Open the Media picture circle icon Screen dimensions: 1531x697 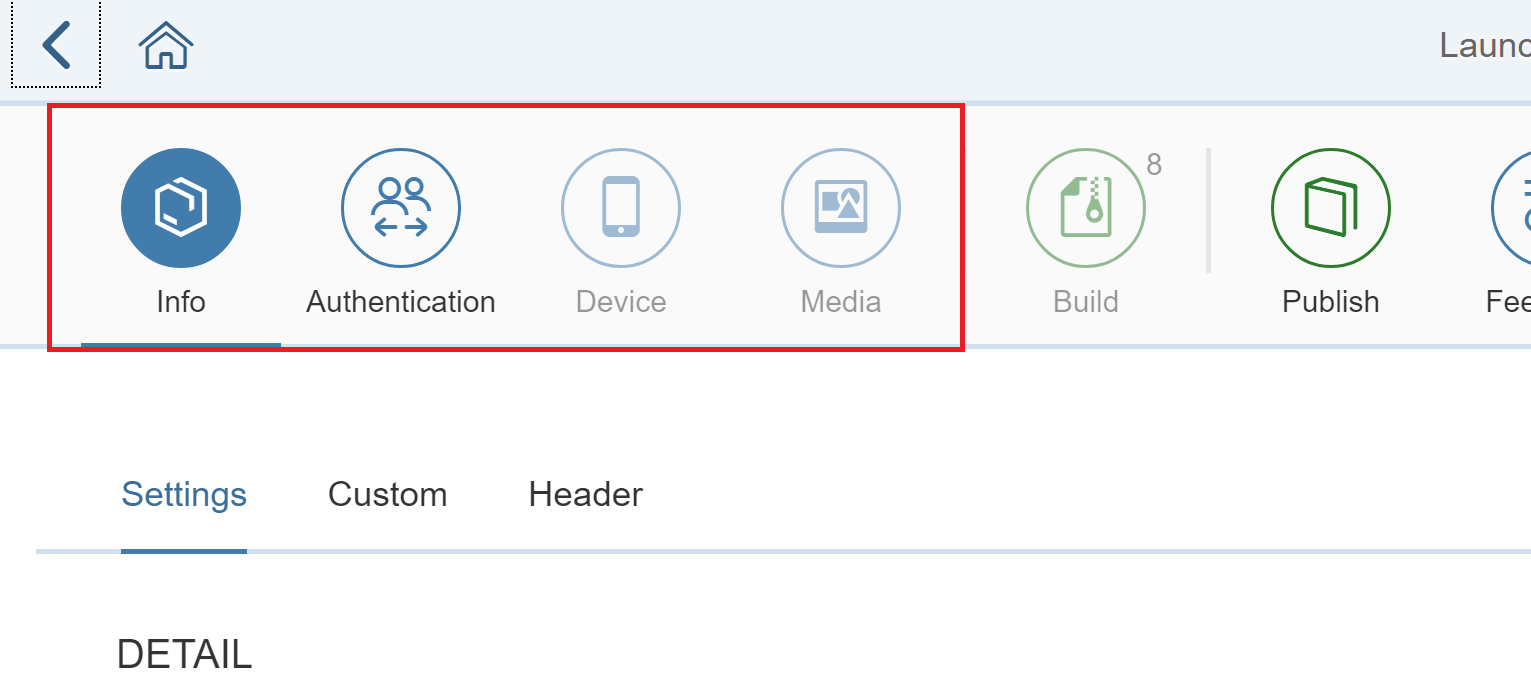[841, 208]
